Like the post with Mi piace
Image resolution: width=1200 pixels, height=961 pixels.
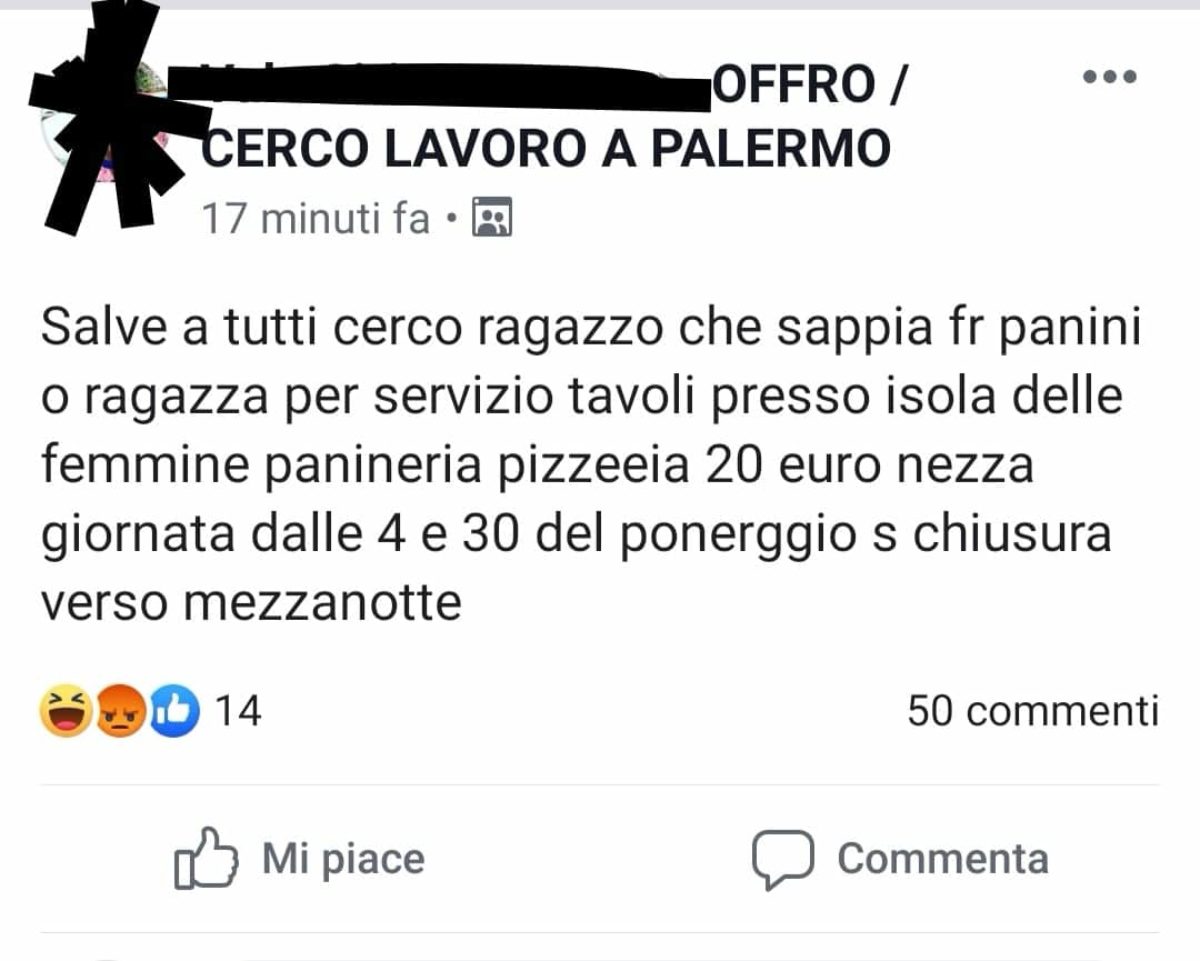(300, 858)
